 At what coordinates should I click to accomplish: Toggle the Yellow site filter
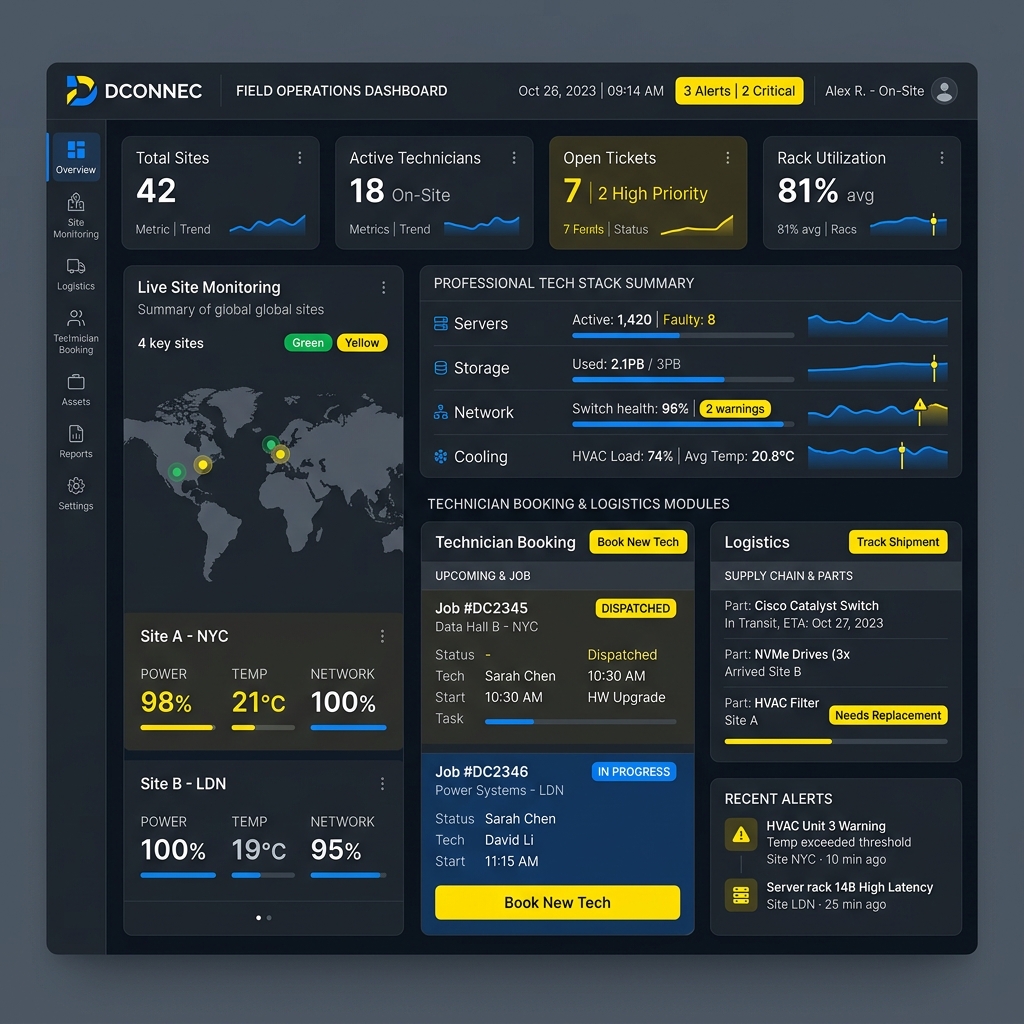[x=362, y=343]
